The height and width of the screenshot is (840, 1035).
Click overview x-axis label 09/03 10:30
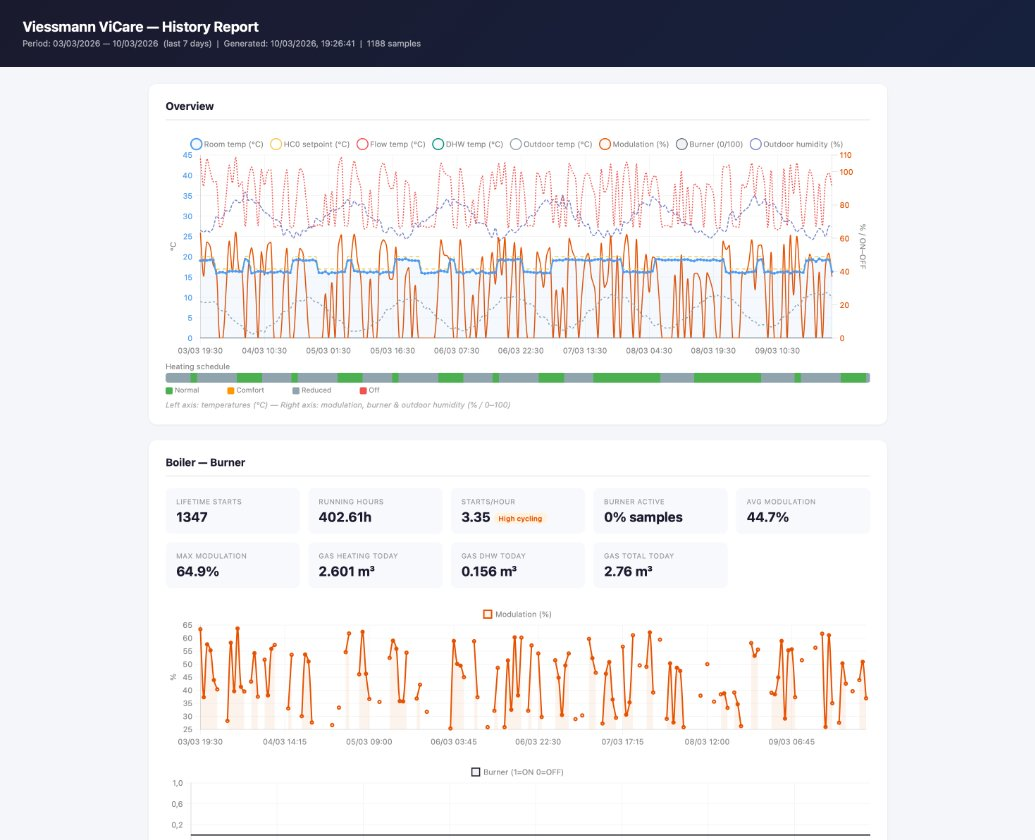[778, 351]
